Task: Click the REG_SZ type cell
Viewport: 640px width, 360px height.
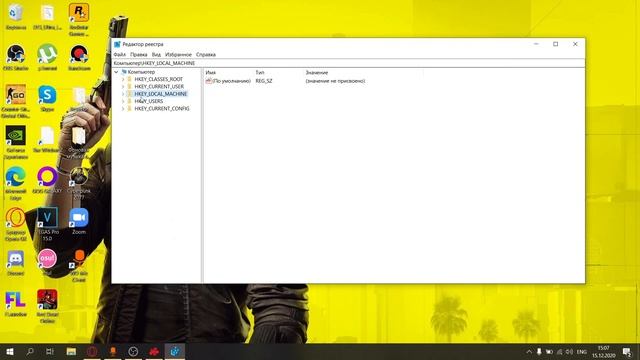Action: (x=264, y=81)
